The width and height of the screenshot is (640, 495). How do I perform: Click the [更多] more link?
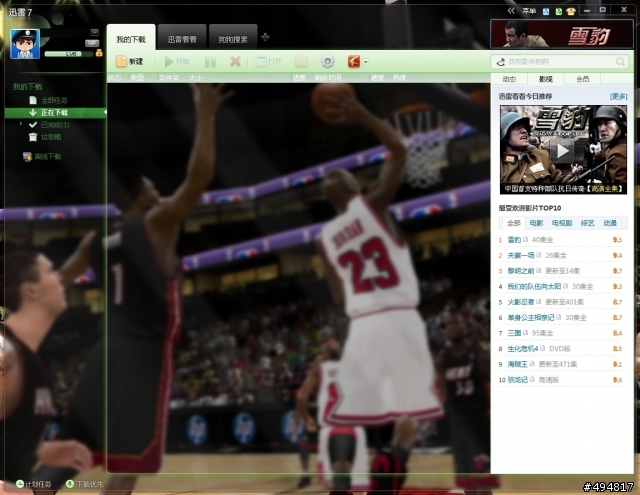[618, 97]
